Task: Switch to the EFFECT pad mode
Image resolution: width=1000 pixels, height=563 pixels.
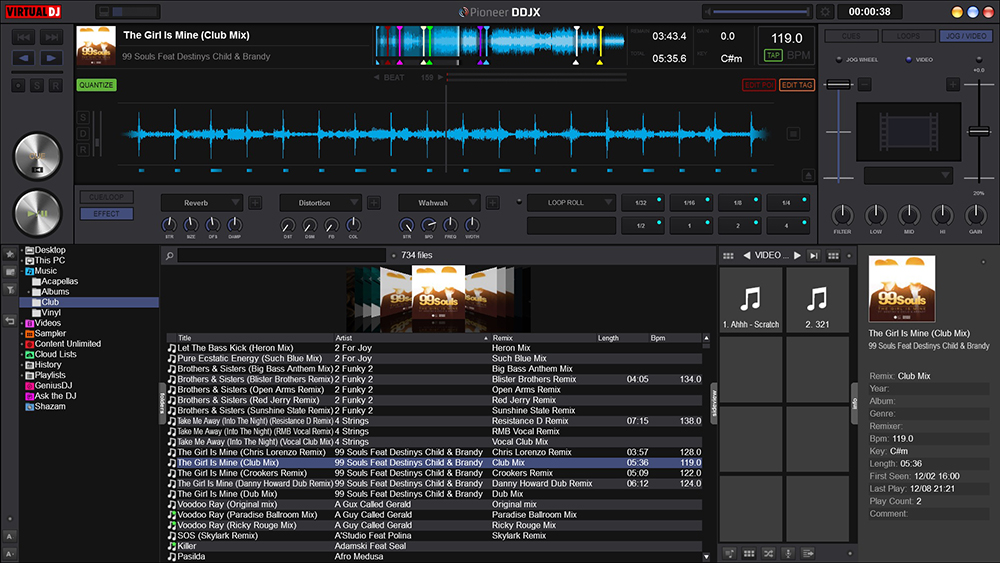Action: [107, 214]
